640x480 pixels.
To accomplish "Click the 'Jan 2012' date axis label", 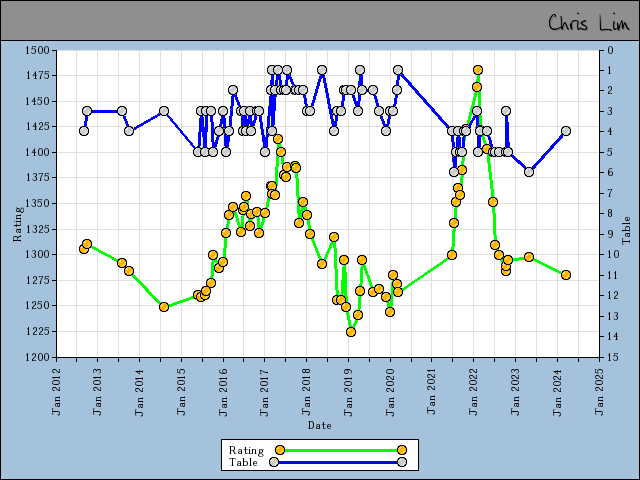I will pos(56,392).
